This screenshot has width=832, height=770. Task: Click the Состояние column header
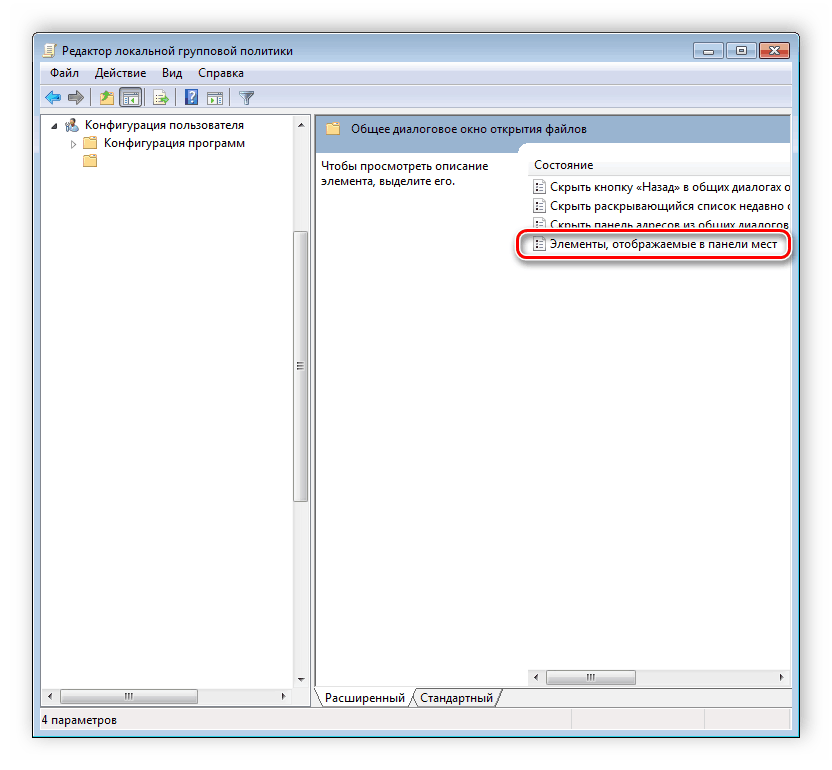(563, 164)
